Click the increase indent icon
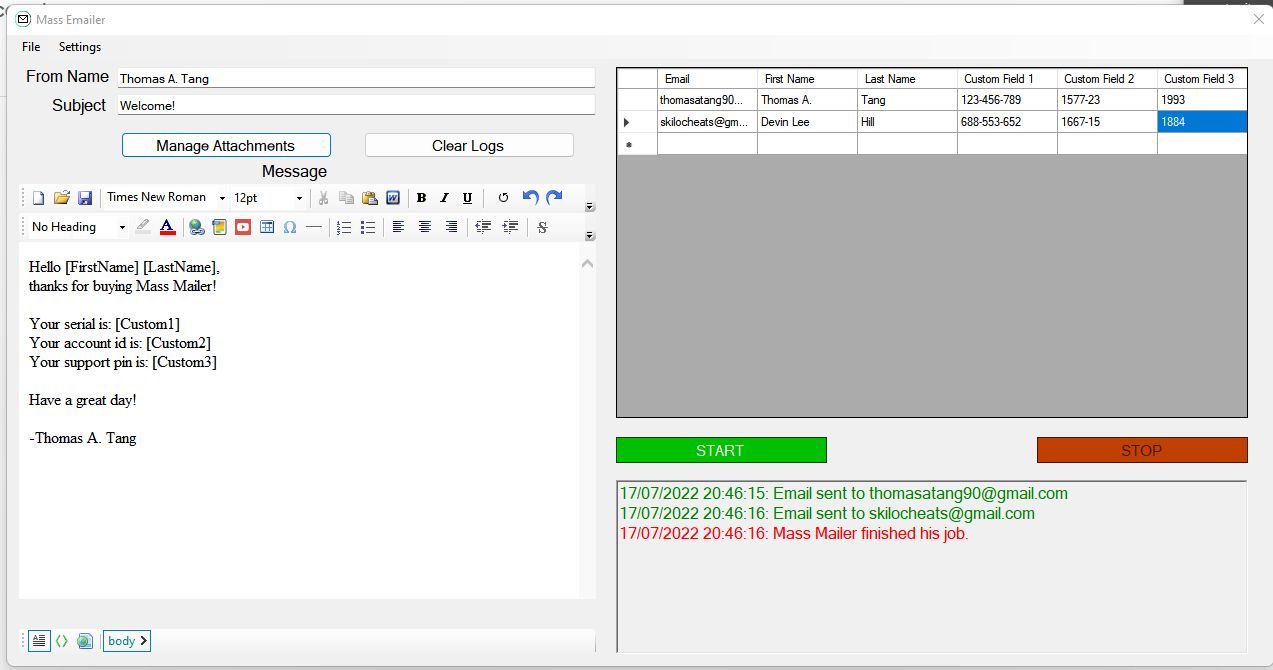This screenshot has height=670, width=1273. pyautogui.click(x=510, y=227)
